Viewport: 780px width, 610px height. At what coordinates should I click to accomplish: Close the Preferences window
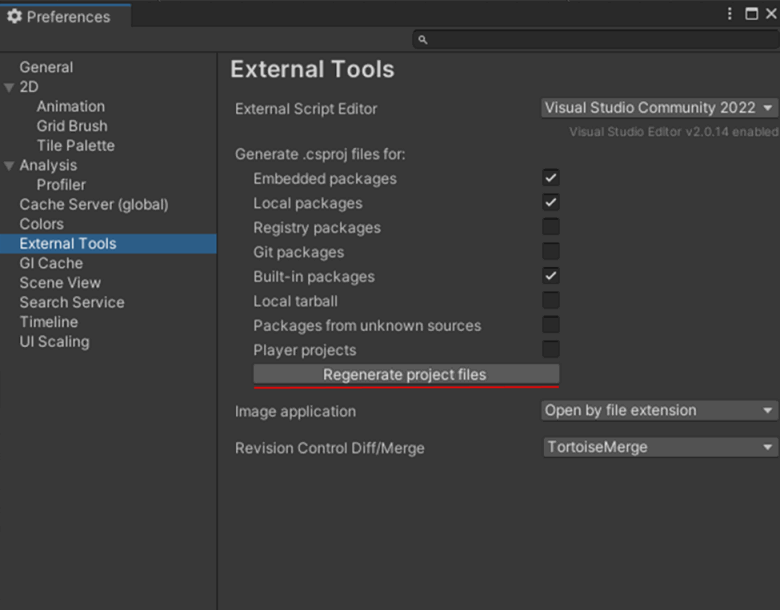tap(770, 14)
